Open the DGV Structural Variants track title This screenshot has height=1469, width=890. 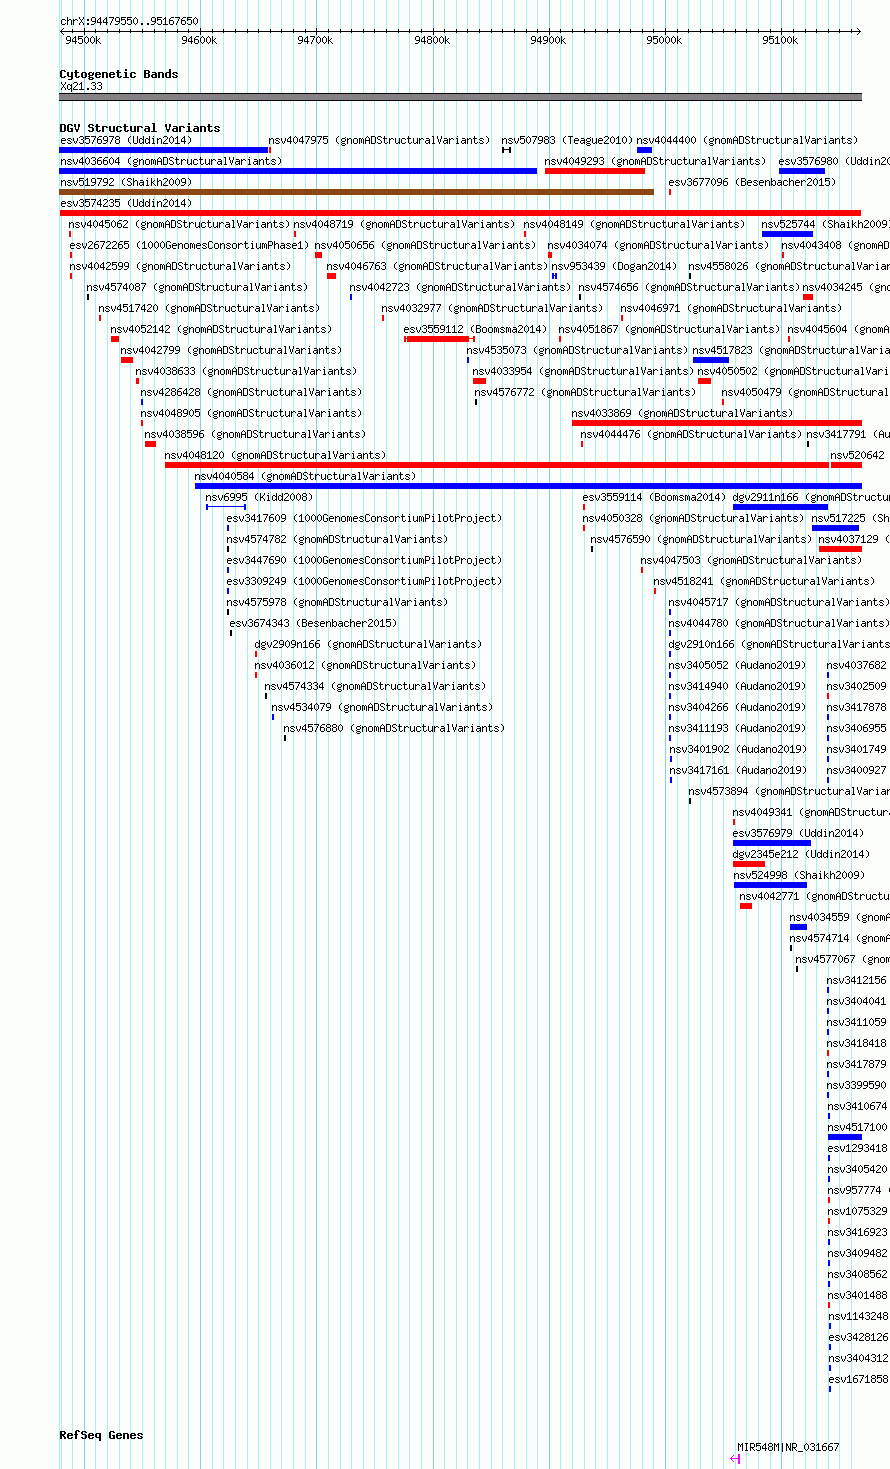[x=140, y=128]
